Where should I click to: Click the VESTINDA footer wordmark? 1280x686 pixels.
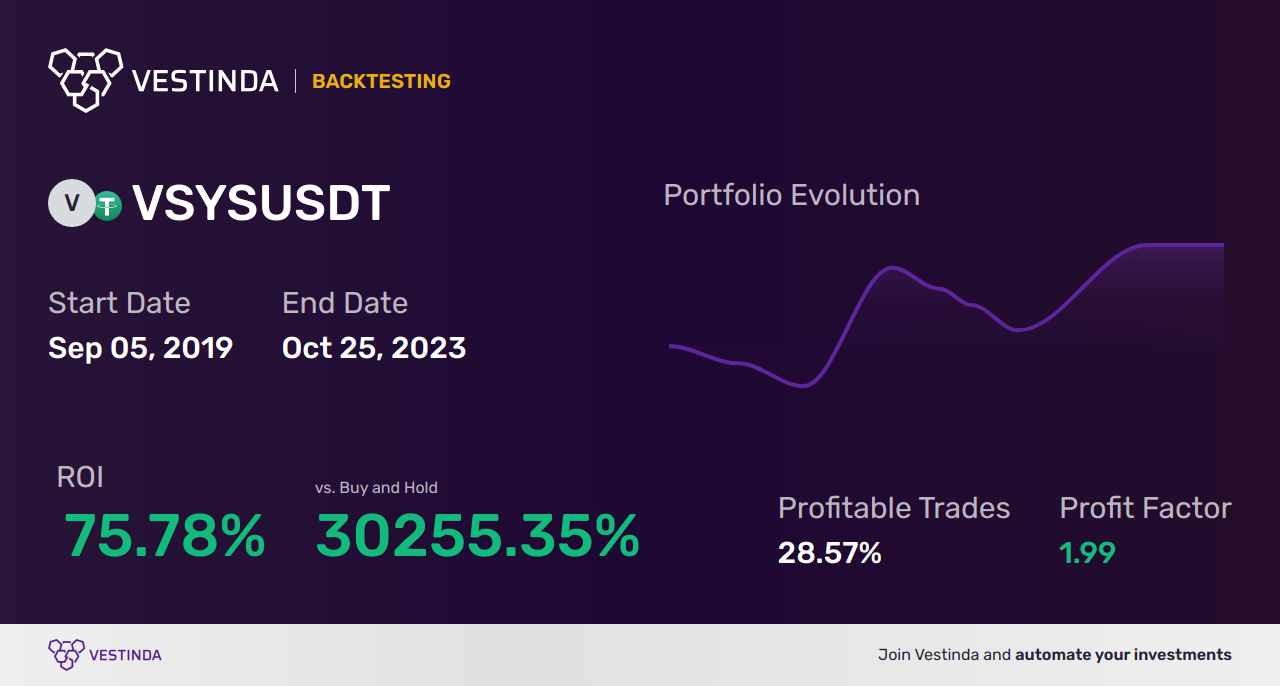click(x=125, y=655)
